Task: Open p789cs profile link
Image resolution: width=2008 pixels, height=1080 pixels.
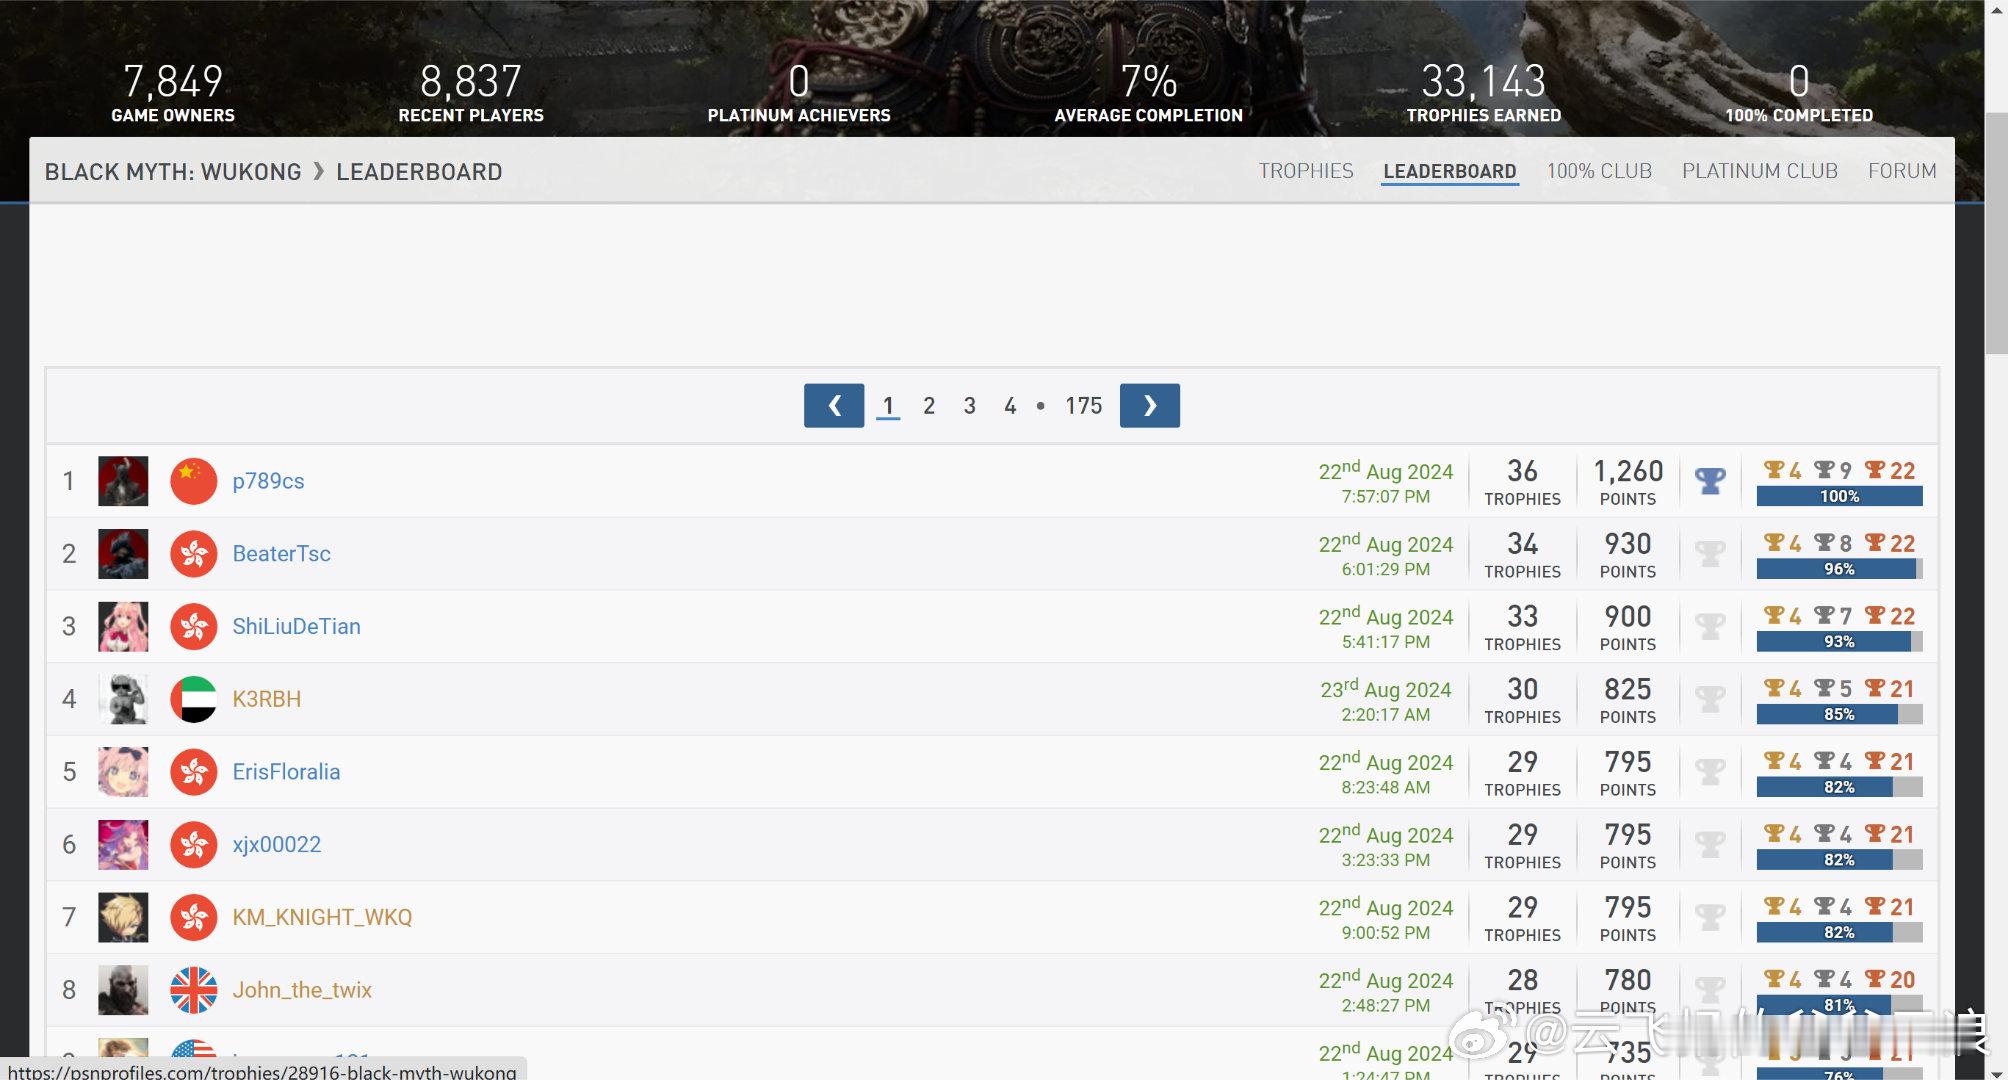Action: pyautogui.click(x=268, y=481)
